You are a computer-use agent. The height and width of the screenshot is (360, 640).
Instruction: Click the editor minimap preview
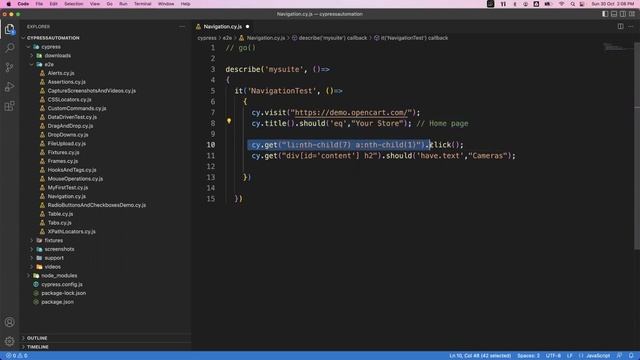(618, 47)
